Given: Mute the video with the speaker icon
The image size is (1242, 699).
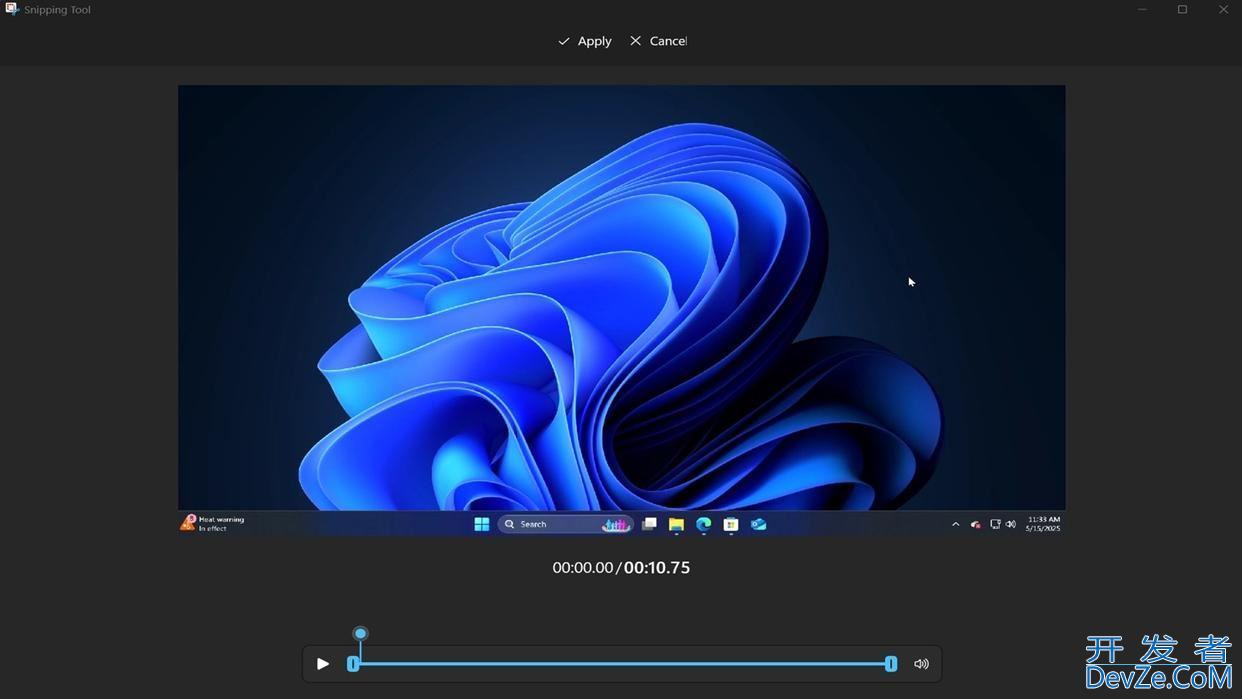Looking at the screenshot, I should 921,664.
